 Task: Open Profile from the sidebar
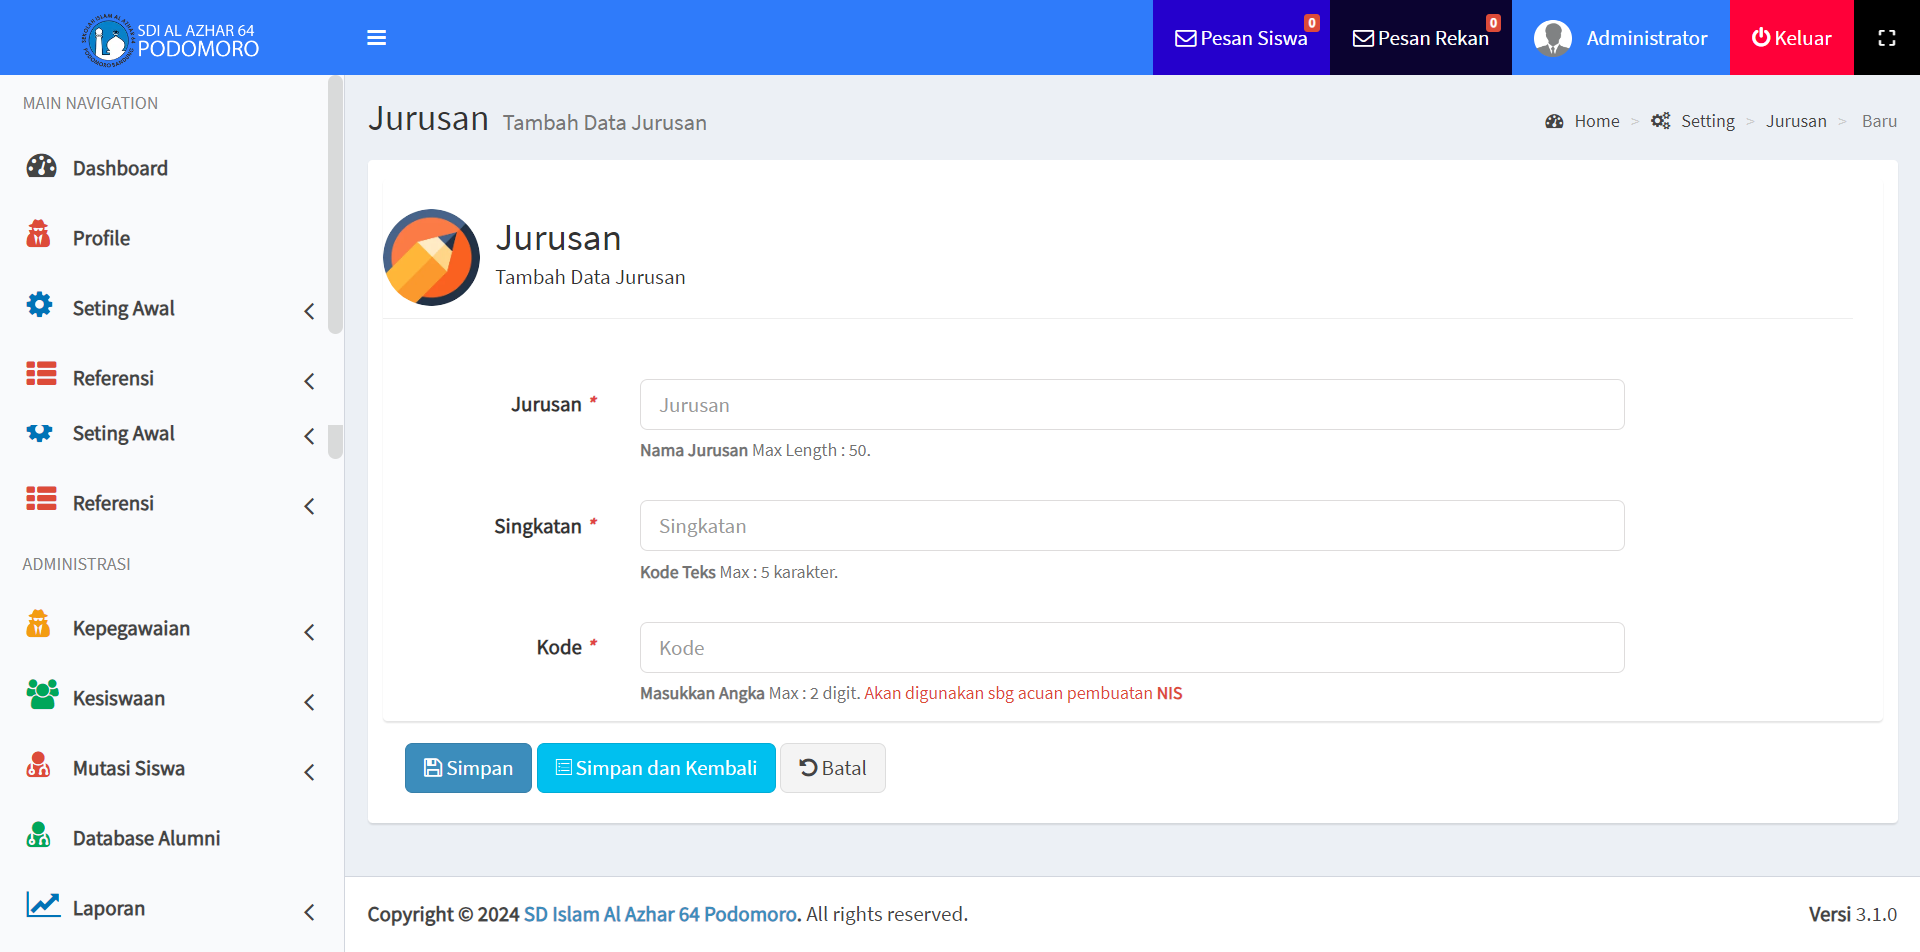coord(101,238)
